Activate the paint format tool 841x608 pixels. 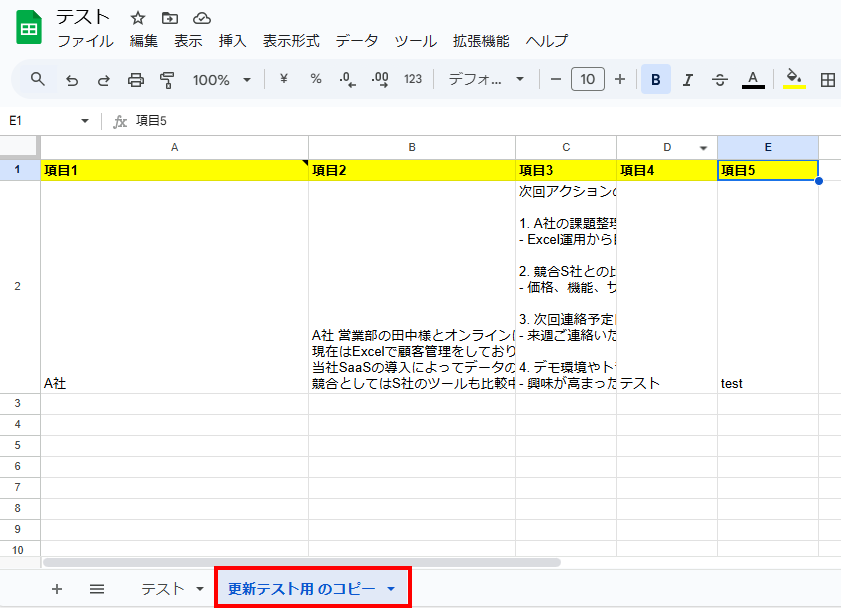(167, 80)
